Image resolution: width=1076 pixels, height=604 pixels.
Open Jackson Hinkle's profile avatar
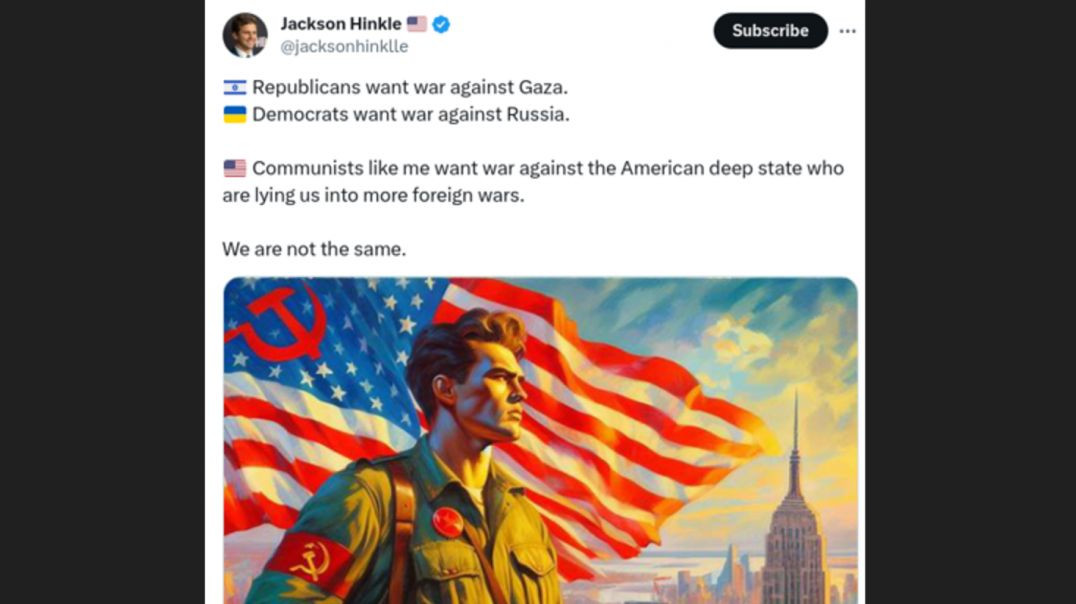click(x=245, y=34)
